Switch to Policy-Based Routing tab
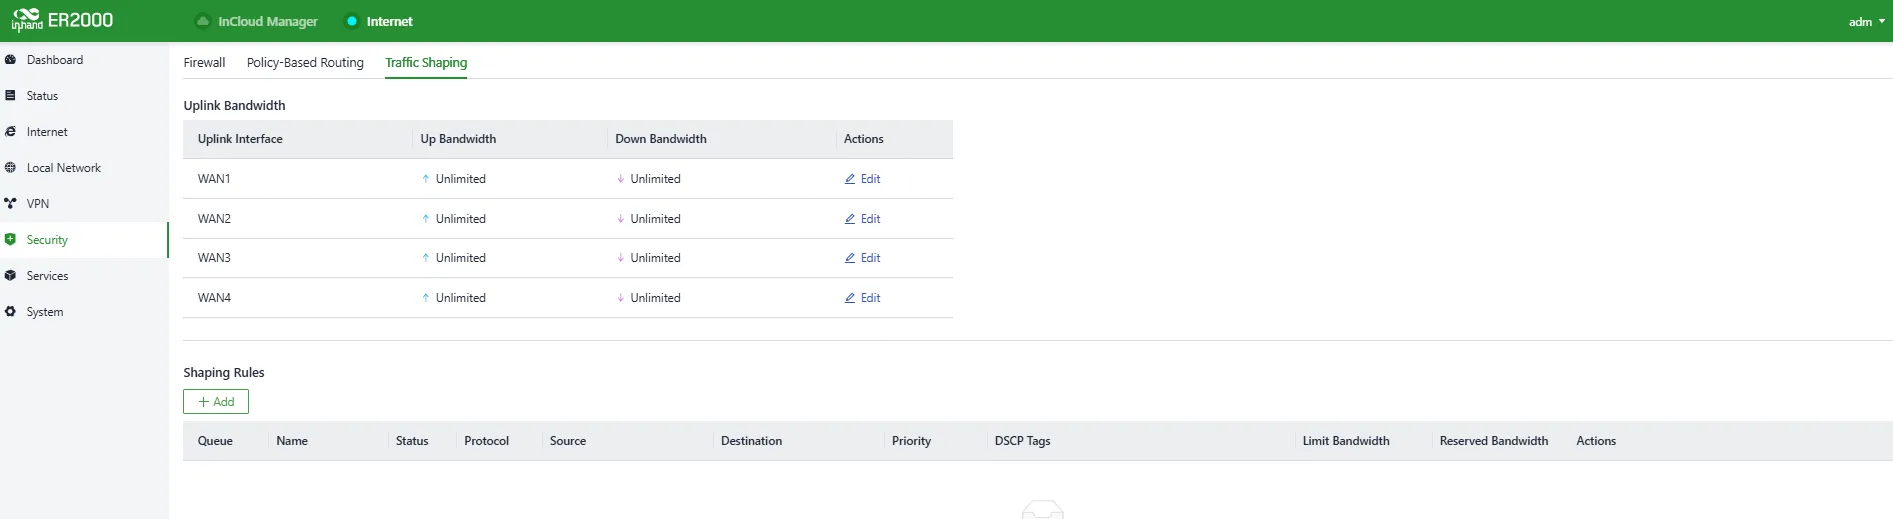The image size is (1893, 519). (305, 62)
